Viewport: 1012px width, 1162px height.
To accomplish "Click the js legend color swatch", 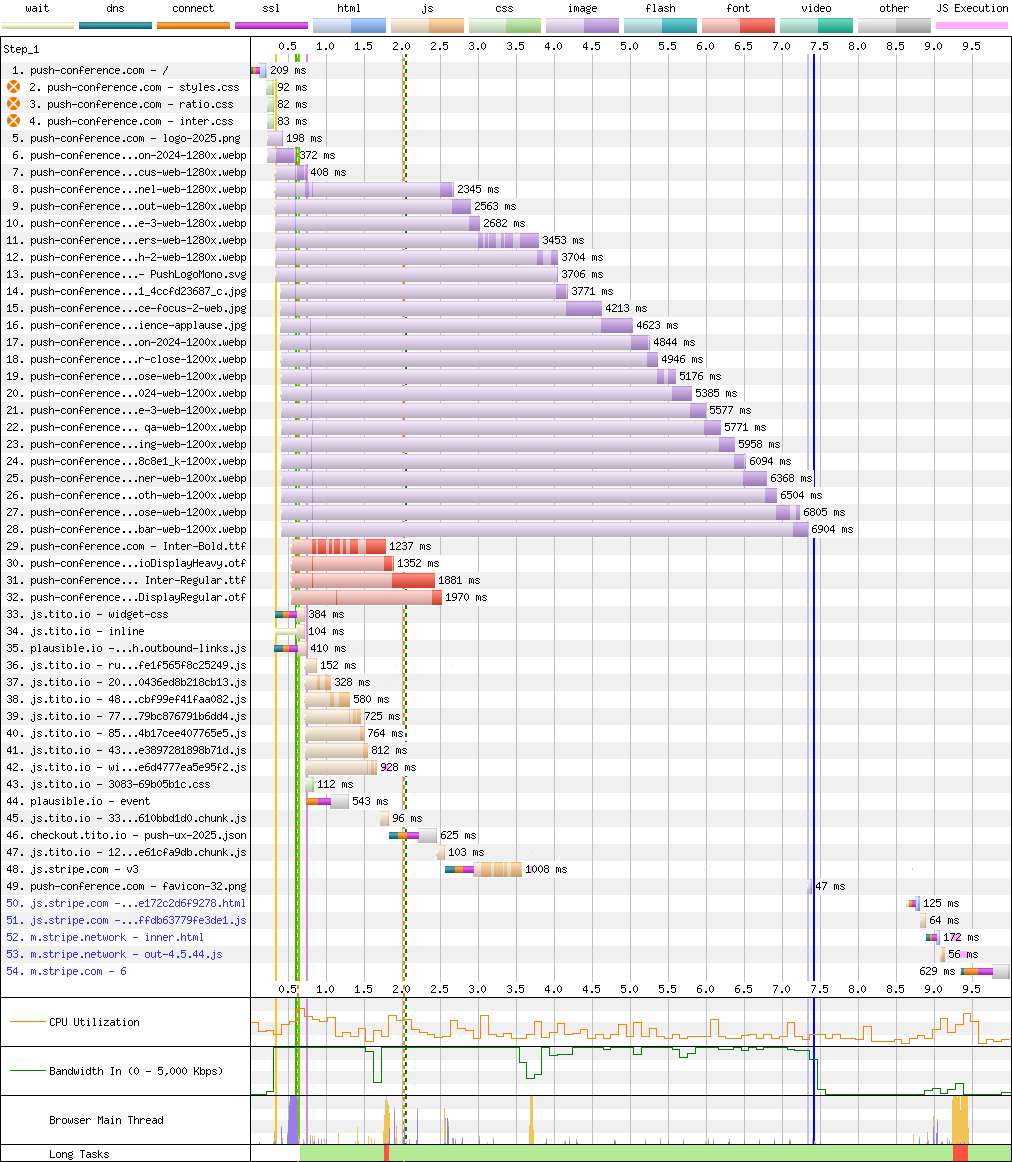I will pos(427,26).
